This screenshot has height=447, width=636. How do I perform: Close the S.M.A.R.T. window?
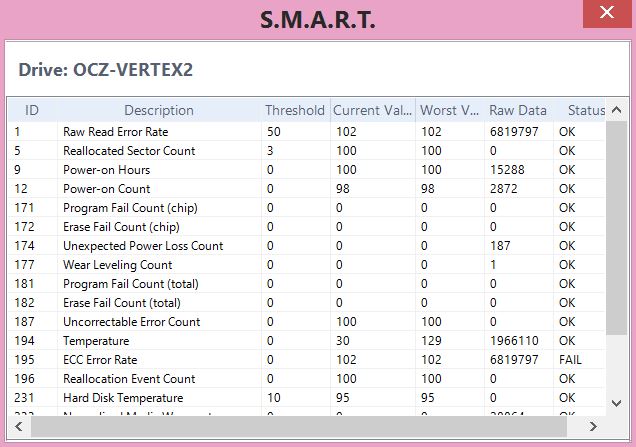point(607,13)
